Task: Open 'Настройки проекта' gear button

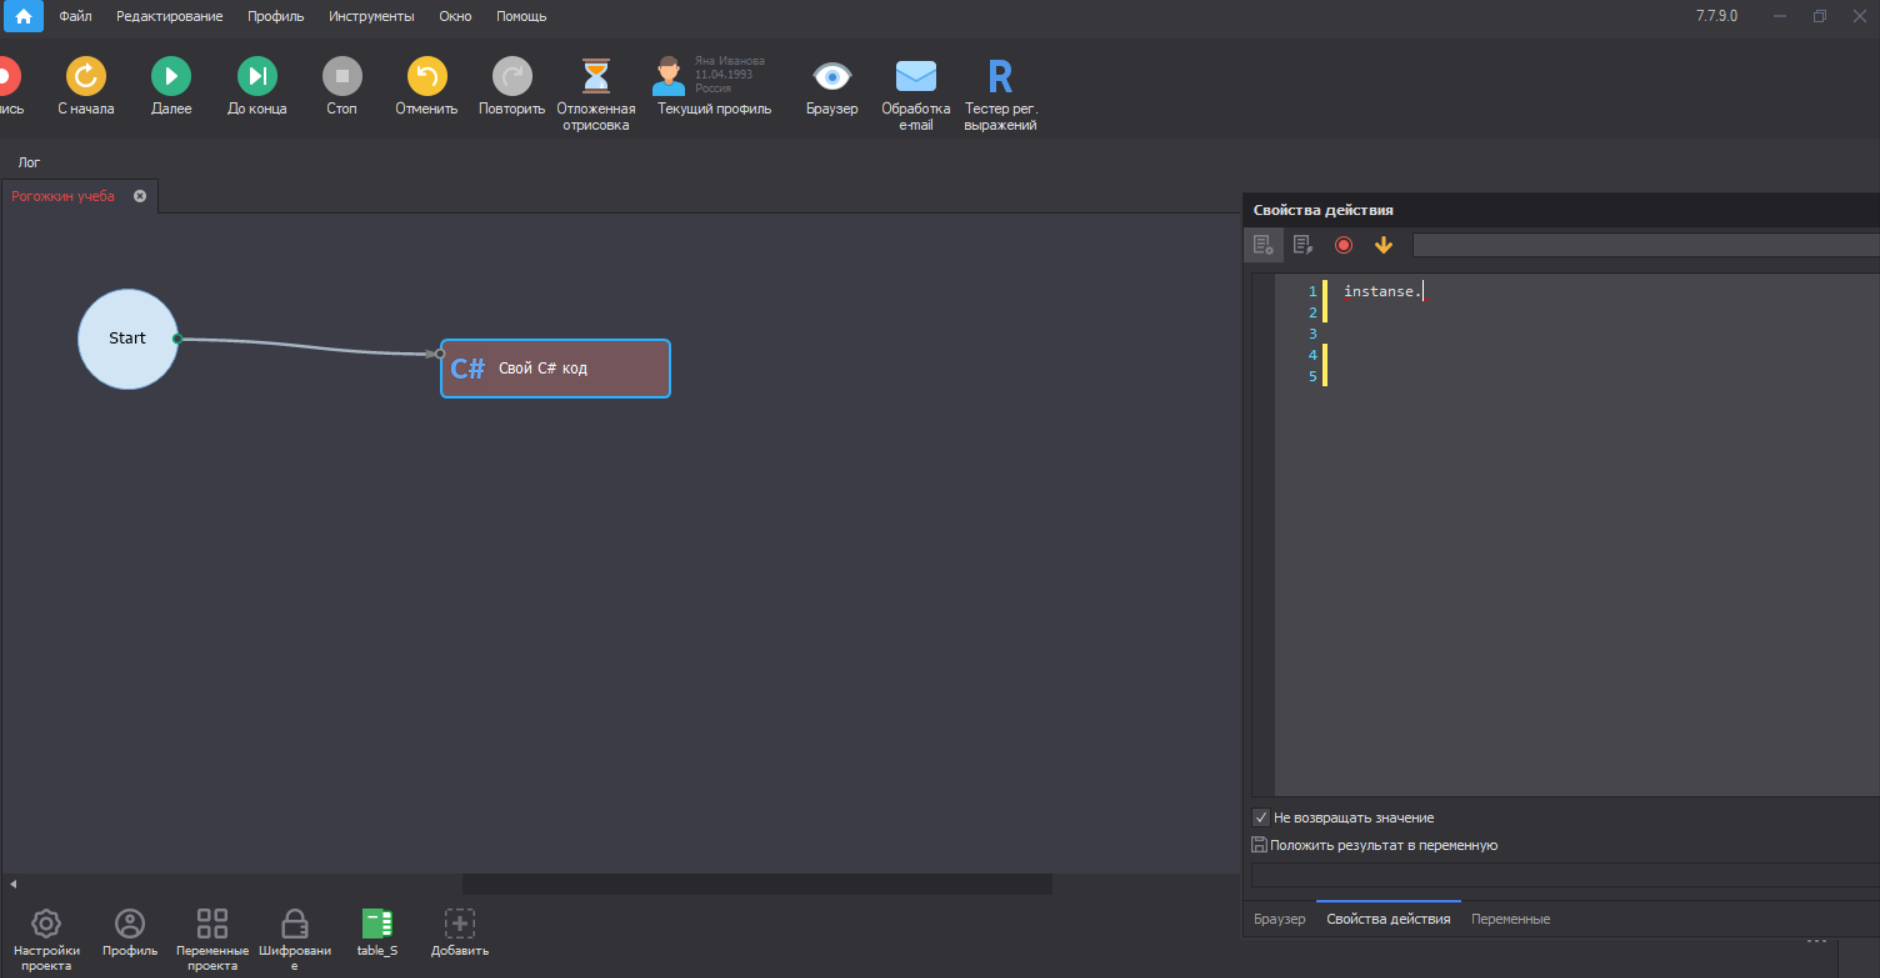Action: coord(46,924)
